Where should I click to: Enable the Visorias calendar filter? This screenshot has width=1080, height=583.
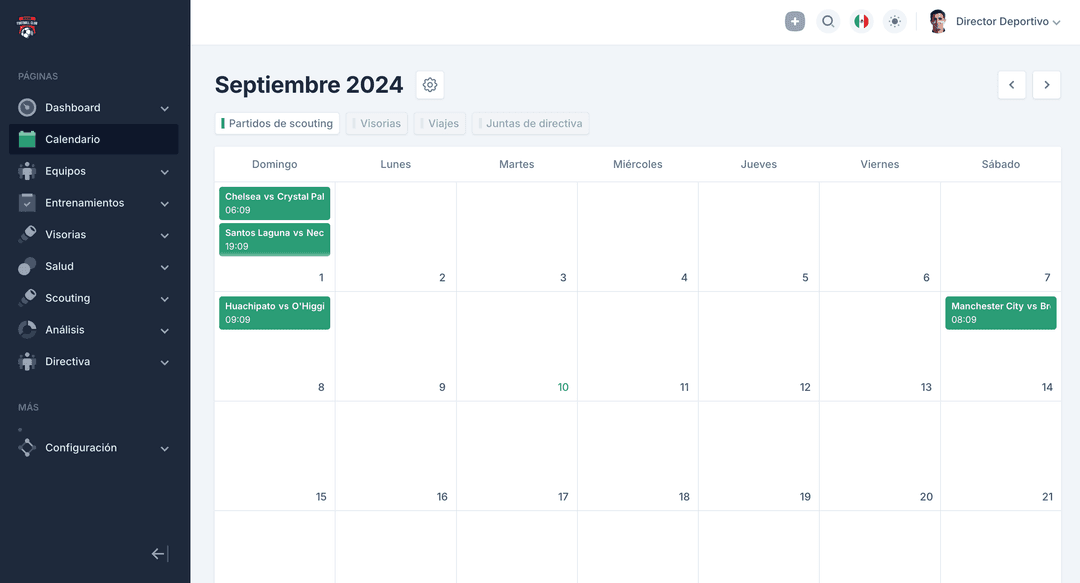pyautogui.click(x=376, y=123)
